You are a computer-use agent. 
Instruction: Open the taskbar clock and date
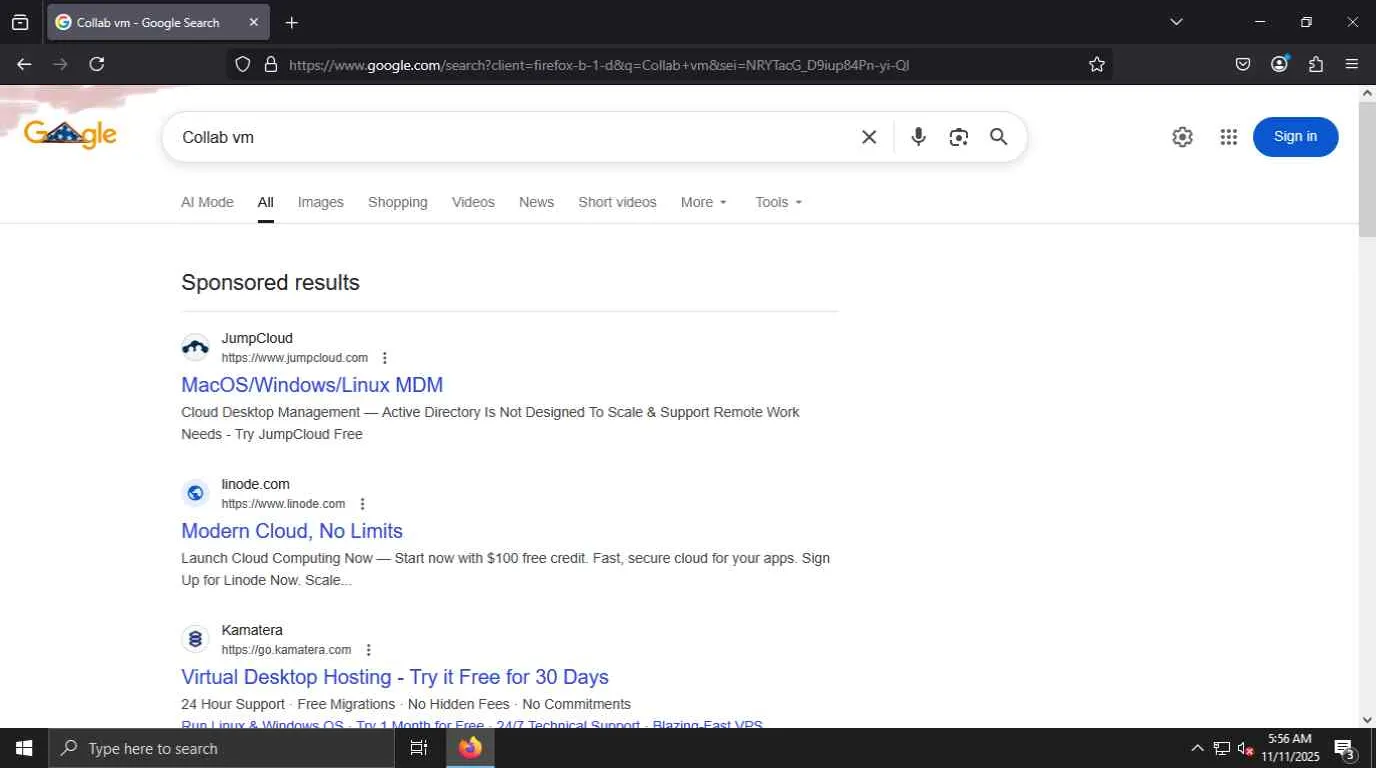1290,748
